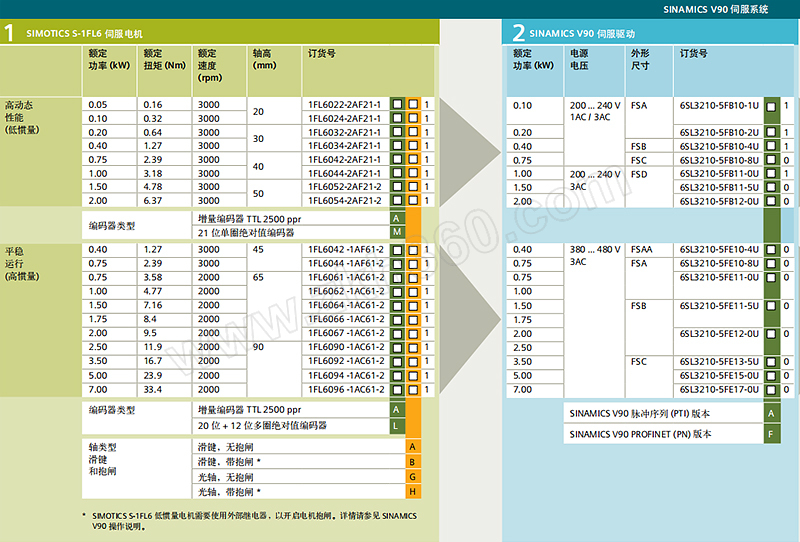Click the torque value 23.9
The height and width of the screenshot is (542, 800).
[153, 375]
